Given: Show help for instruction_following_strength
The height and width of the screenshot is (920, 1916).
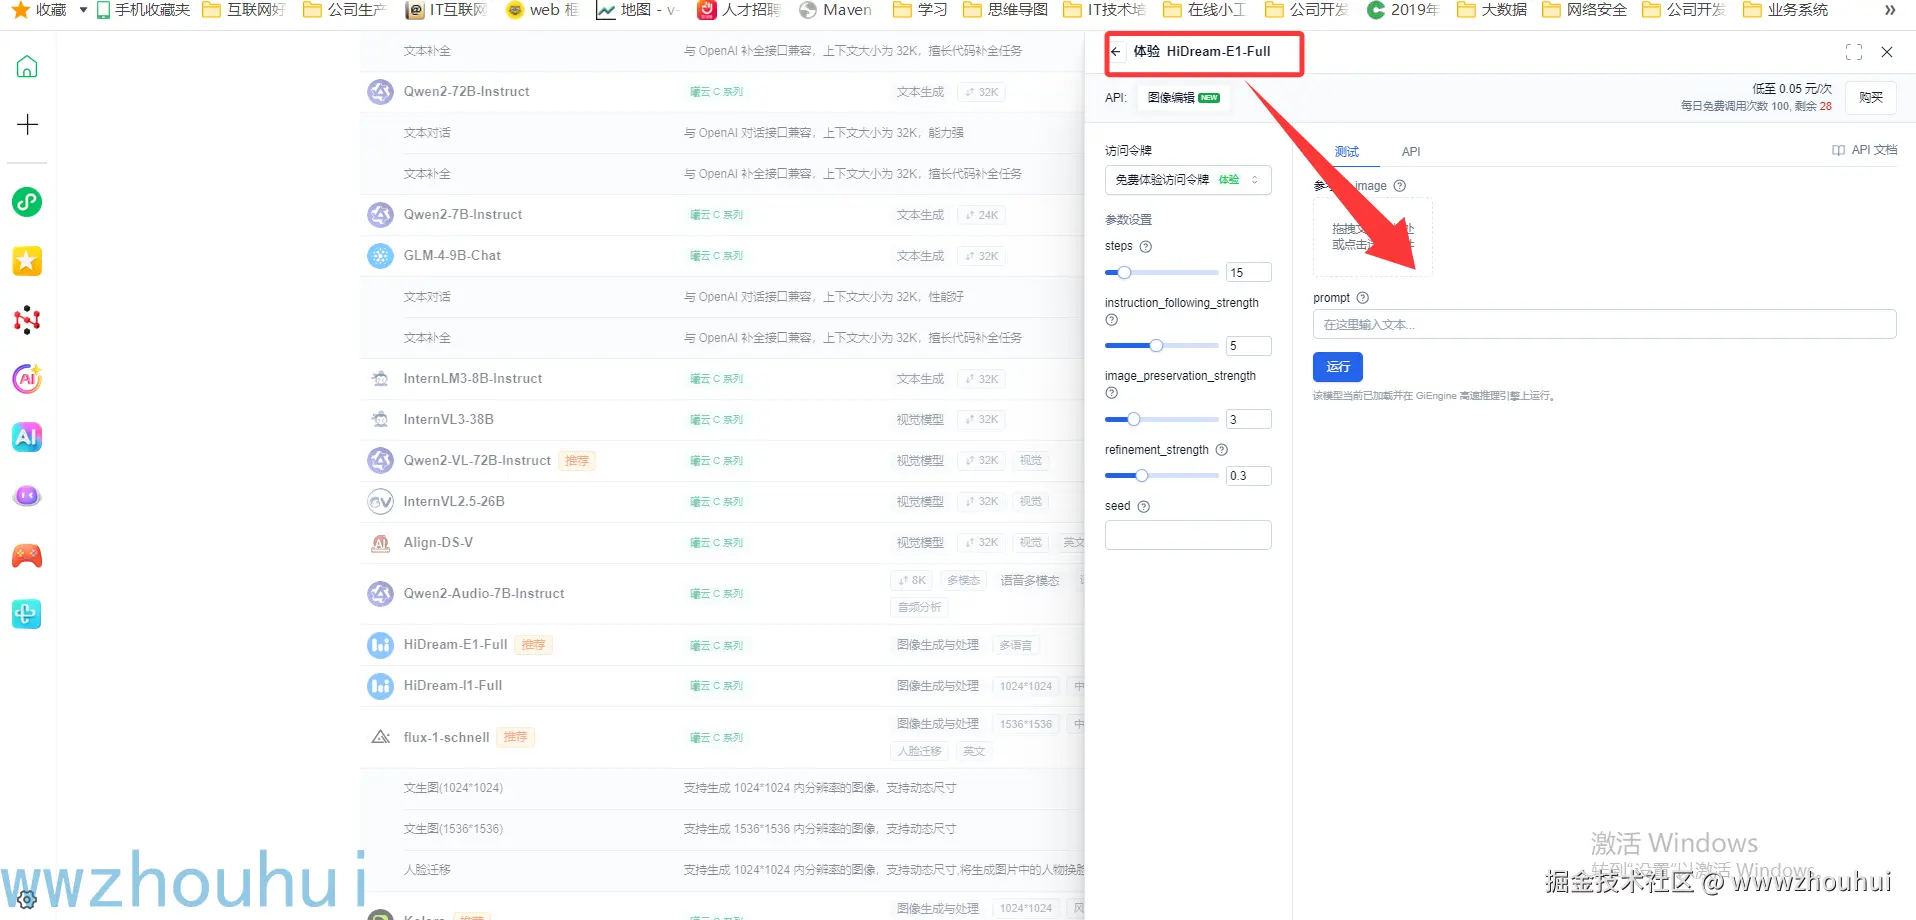Looking at the screenshot, I should tap(1111, 320).
